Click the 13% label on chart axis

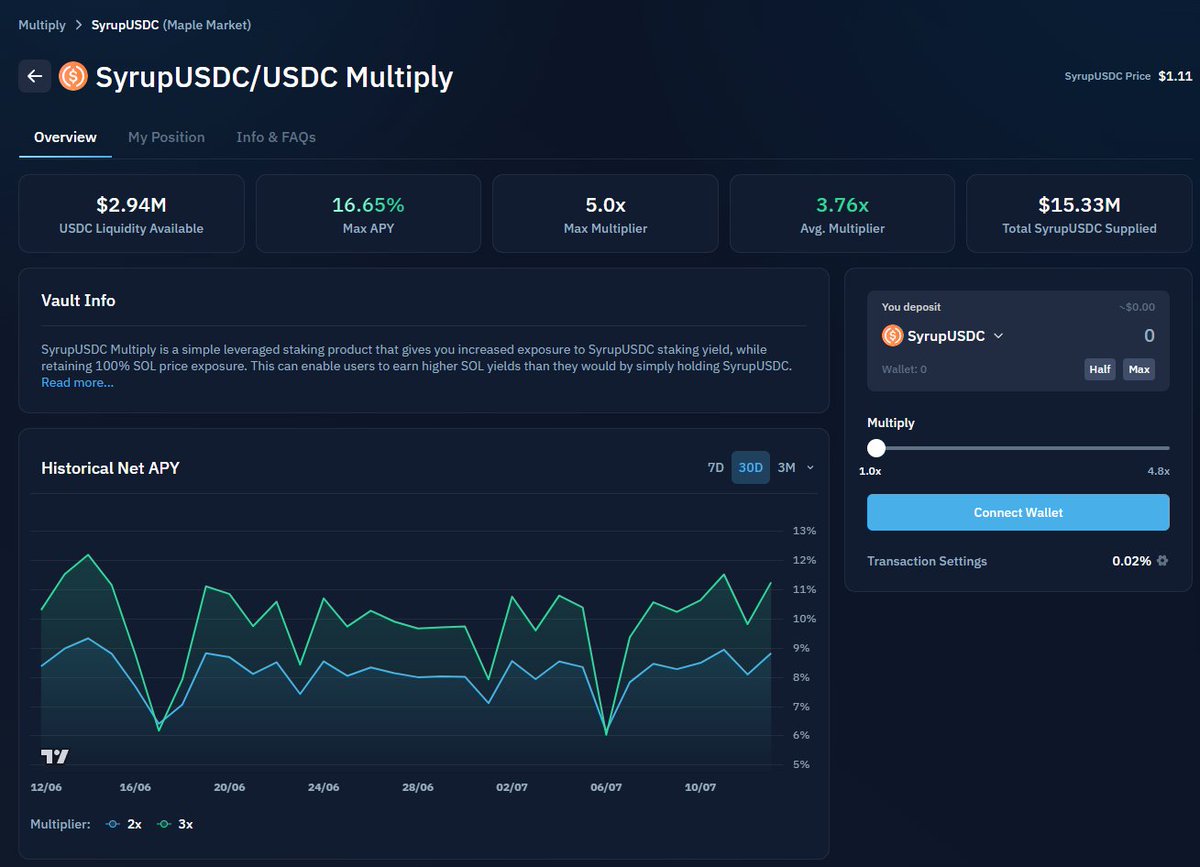[x=804, y=531]
